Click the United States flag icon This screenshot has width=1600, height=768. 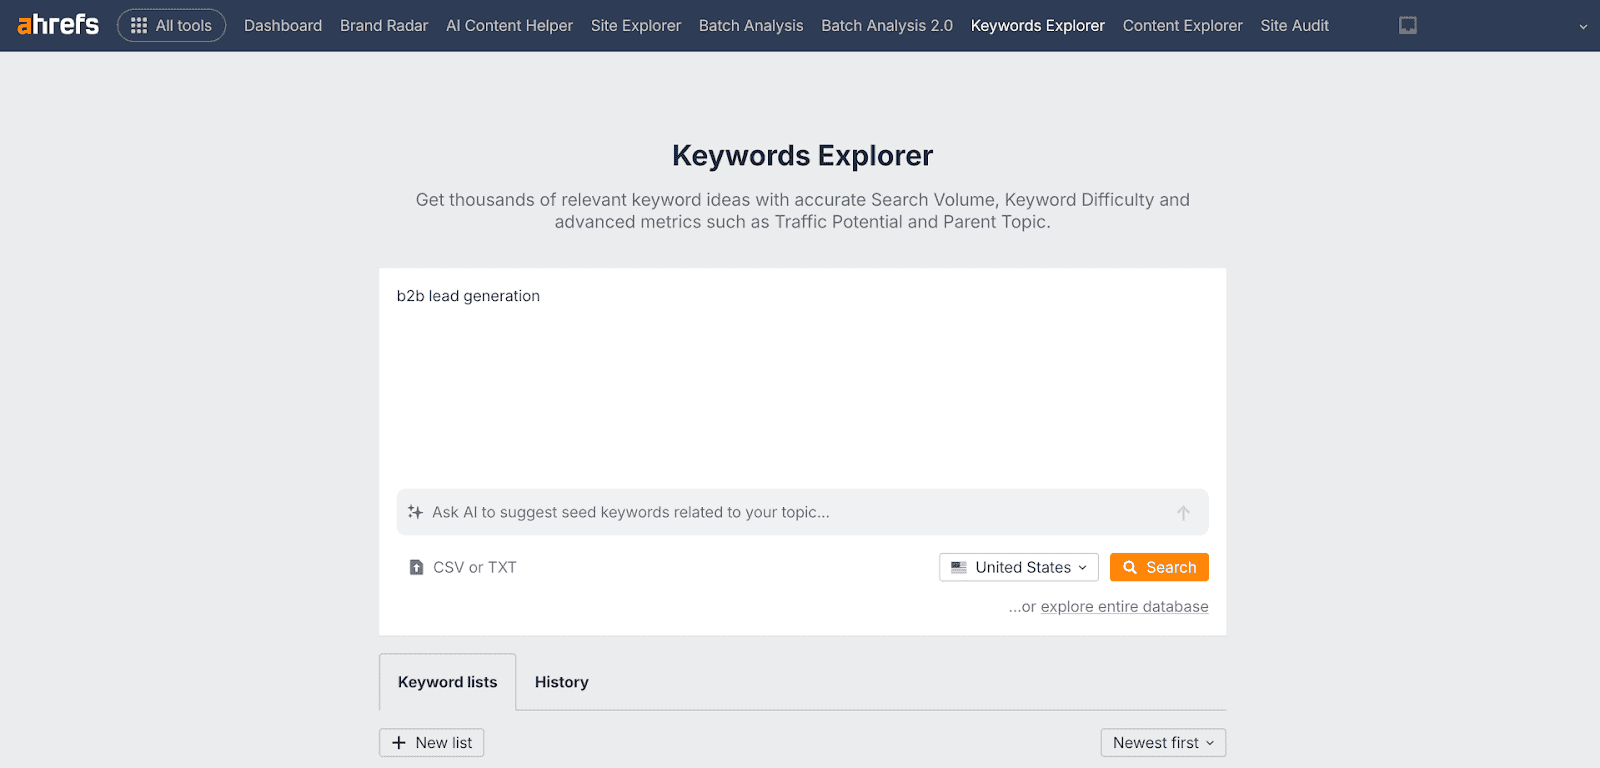(959, 567)
